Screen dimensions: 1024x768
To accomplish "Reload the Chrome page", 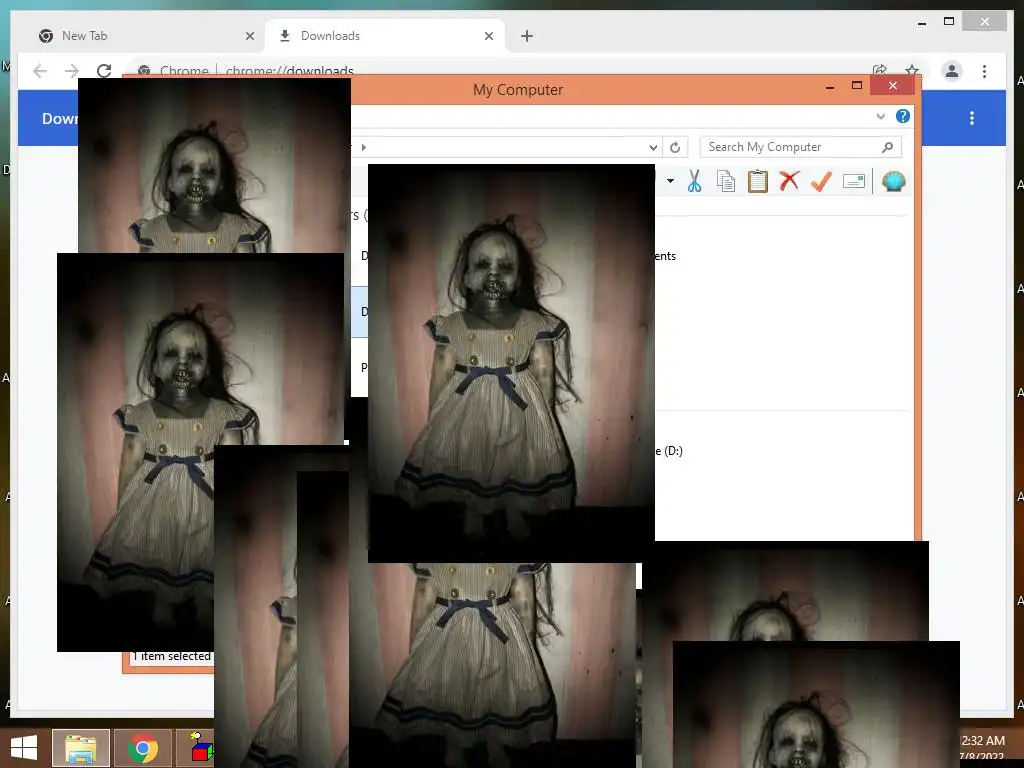I will (104, 71).
